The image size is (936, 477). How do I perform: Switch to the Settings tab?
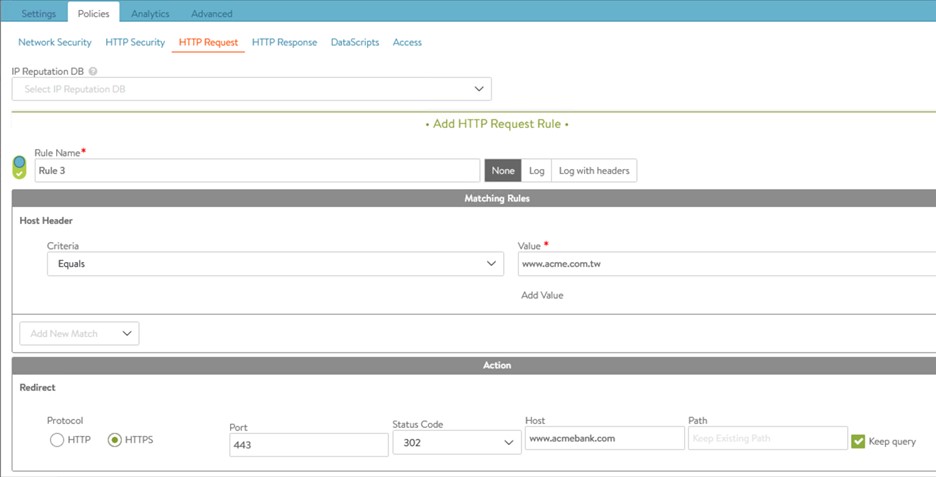(39, 14)
